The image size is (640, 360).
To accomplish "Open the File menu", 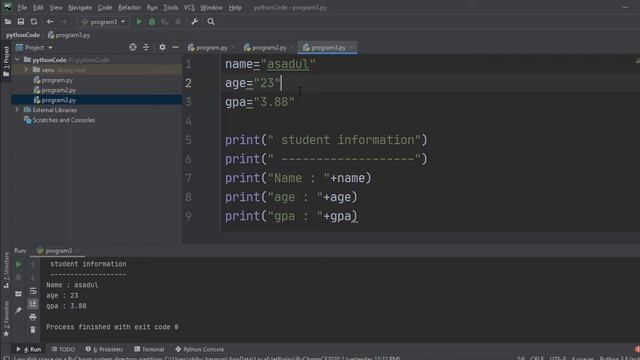I will click(x=22, y=7).
